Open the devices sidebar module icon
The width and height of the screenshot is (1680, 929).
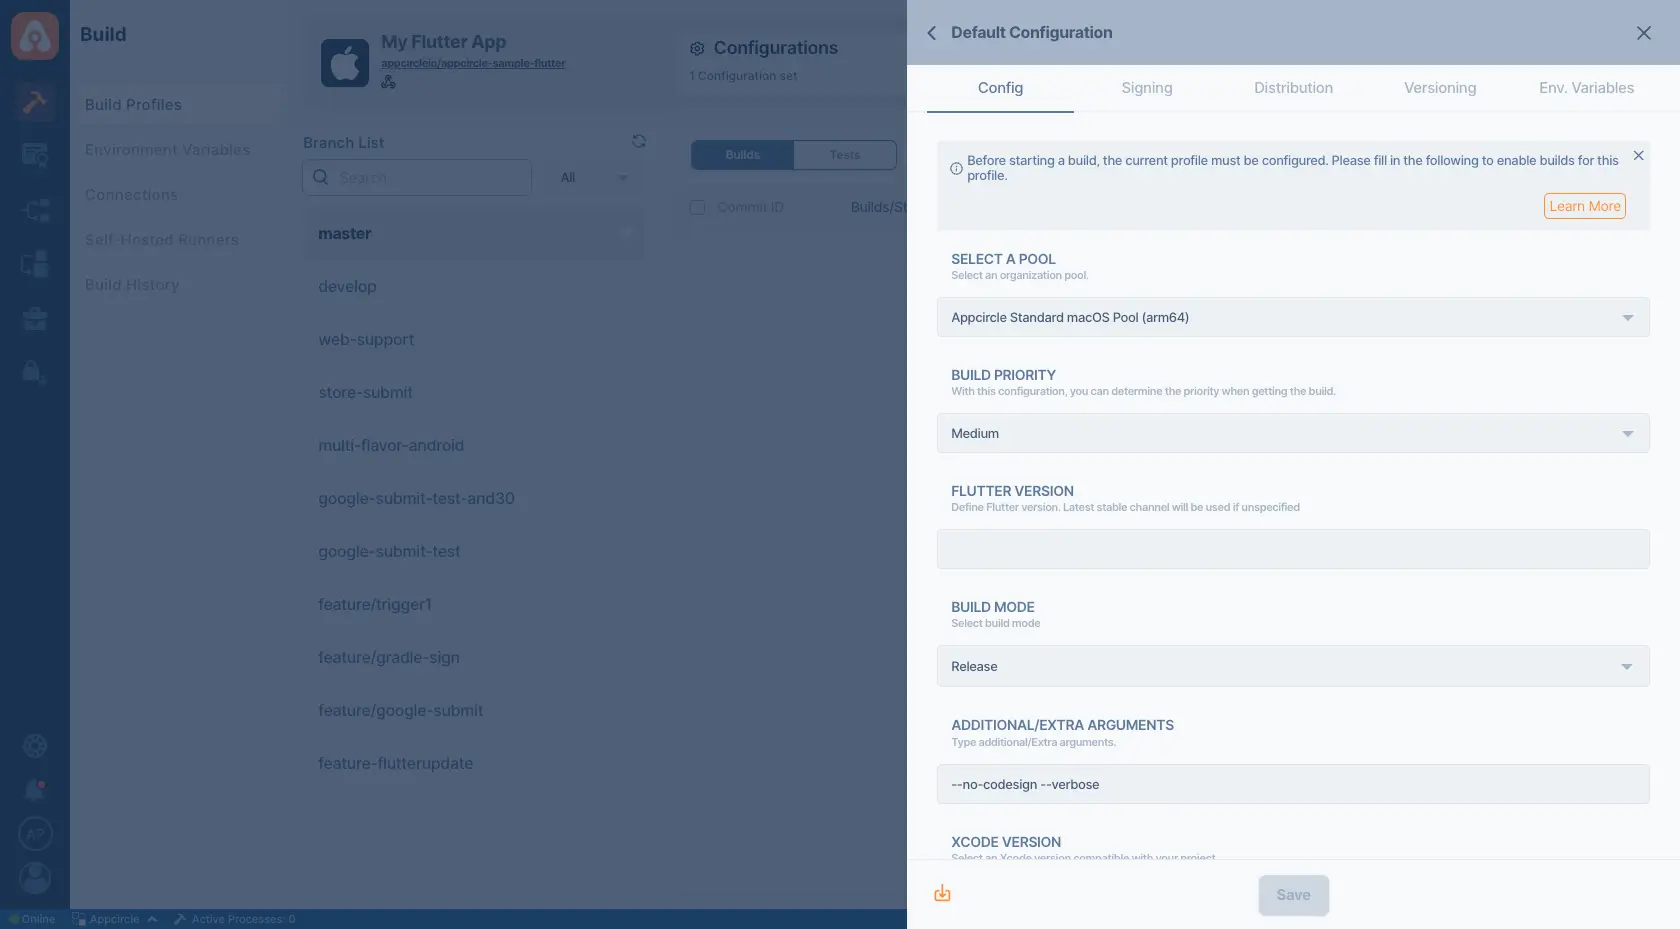point(35,264)
